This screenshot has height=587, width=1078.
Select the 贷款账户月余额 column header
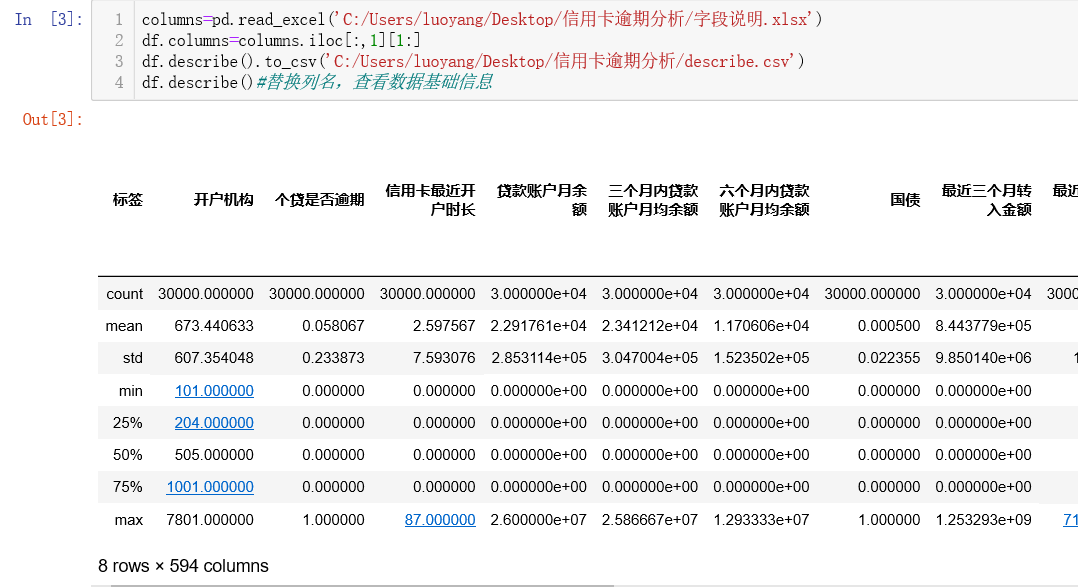click(542, 200)
